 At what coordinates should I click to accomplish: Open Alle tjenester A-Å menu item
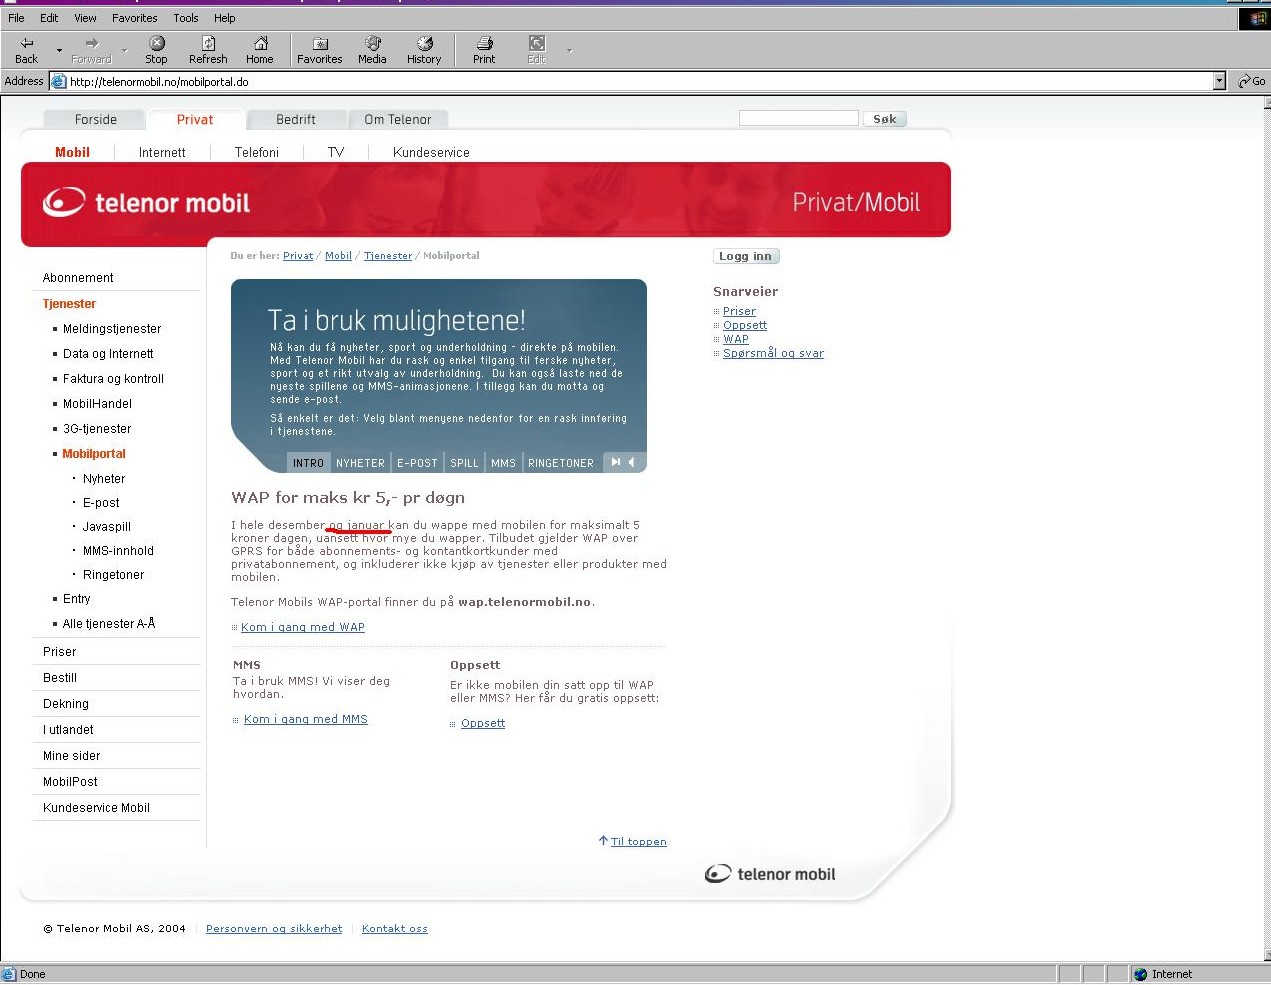(109, 624)
